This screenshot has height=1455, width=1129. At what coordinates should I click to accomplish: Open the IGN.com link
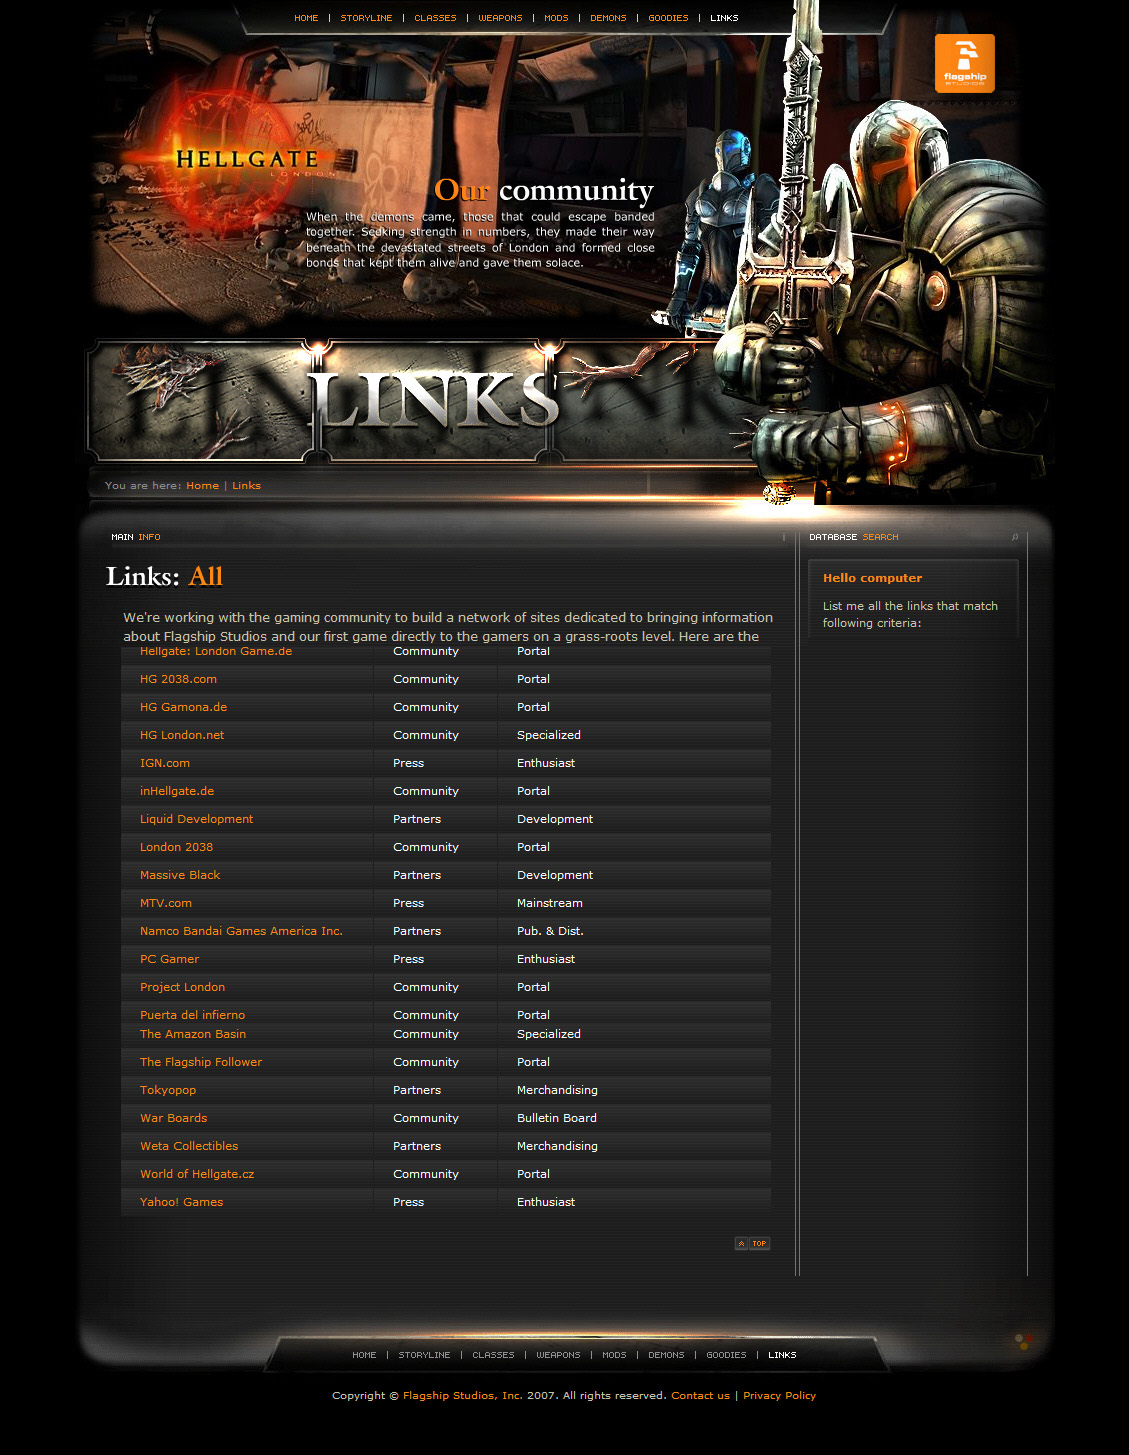point(165,763)
